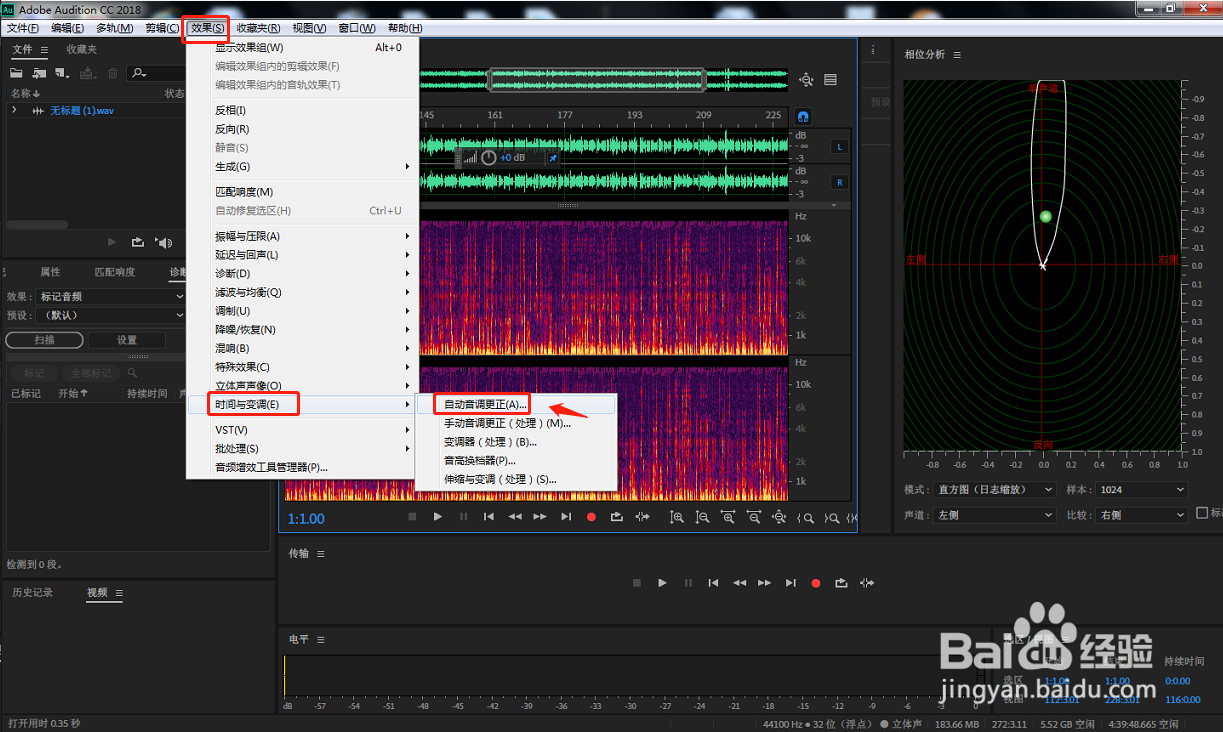Open the 预设 (默认) dropdown

[x=110, y=315]
